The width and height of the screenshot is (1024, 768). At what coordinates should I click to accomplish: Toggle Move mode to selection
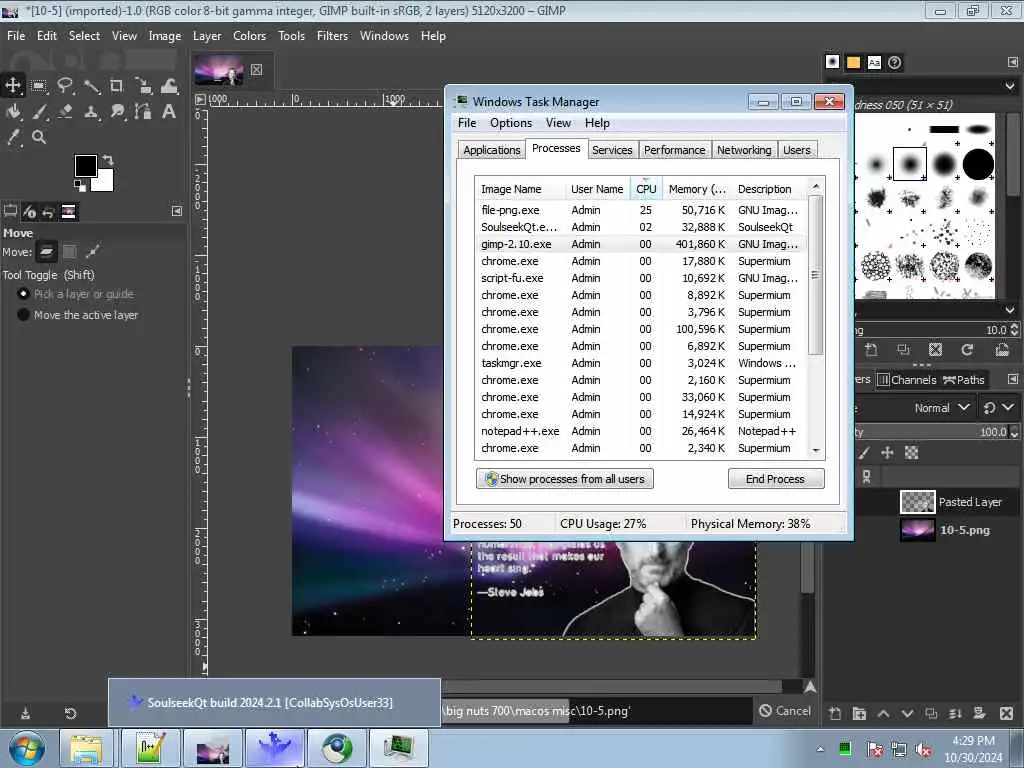[70, 251]
